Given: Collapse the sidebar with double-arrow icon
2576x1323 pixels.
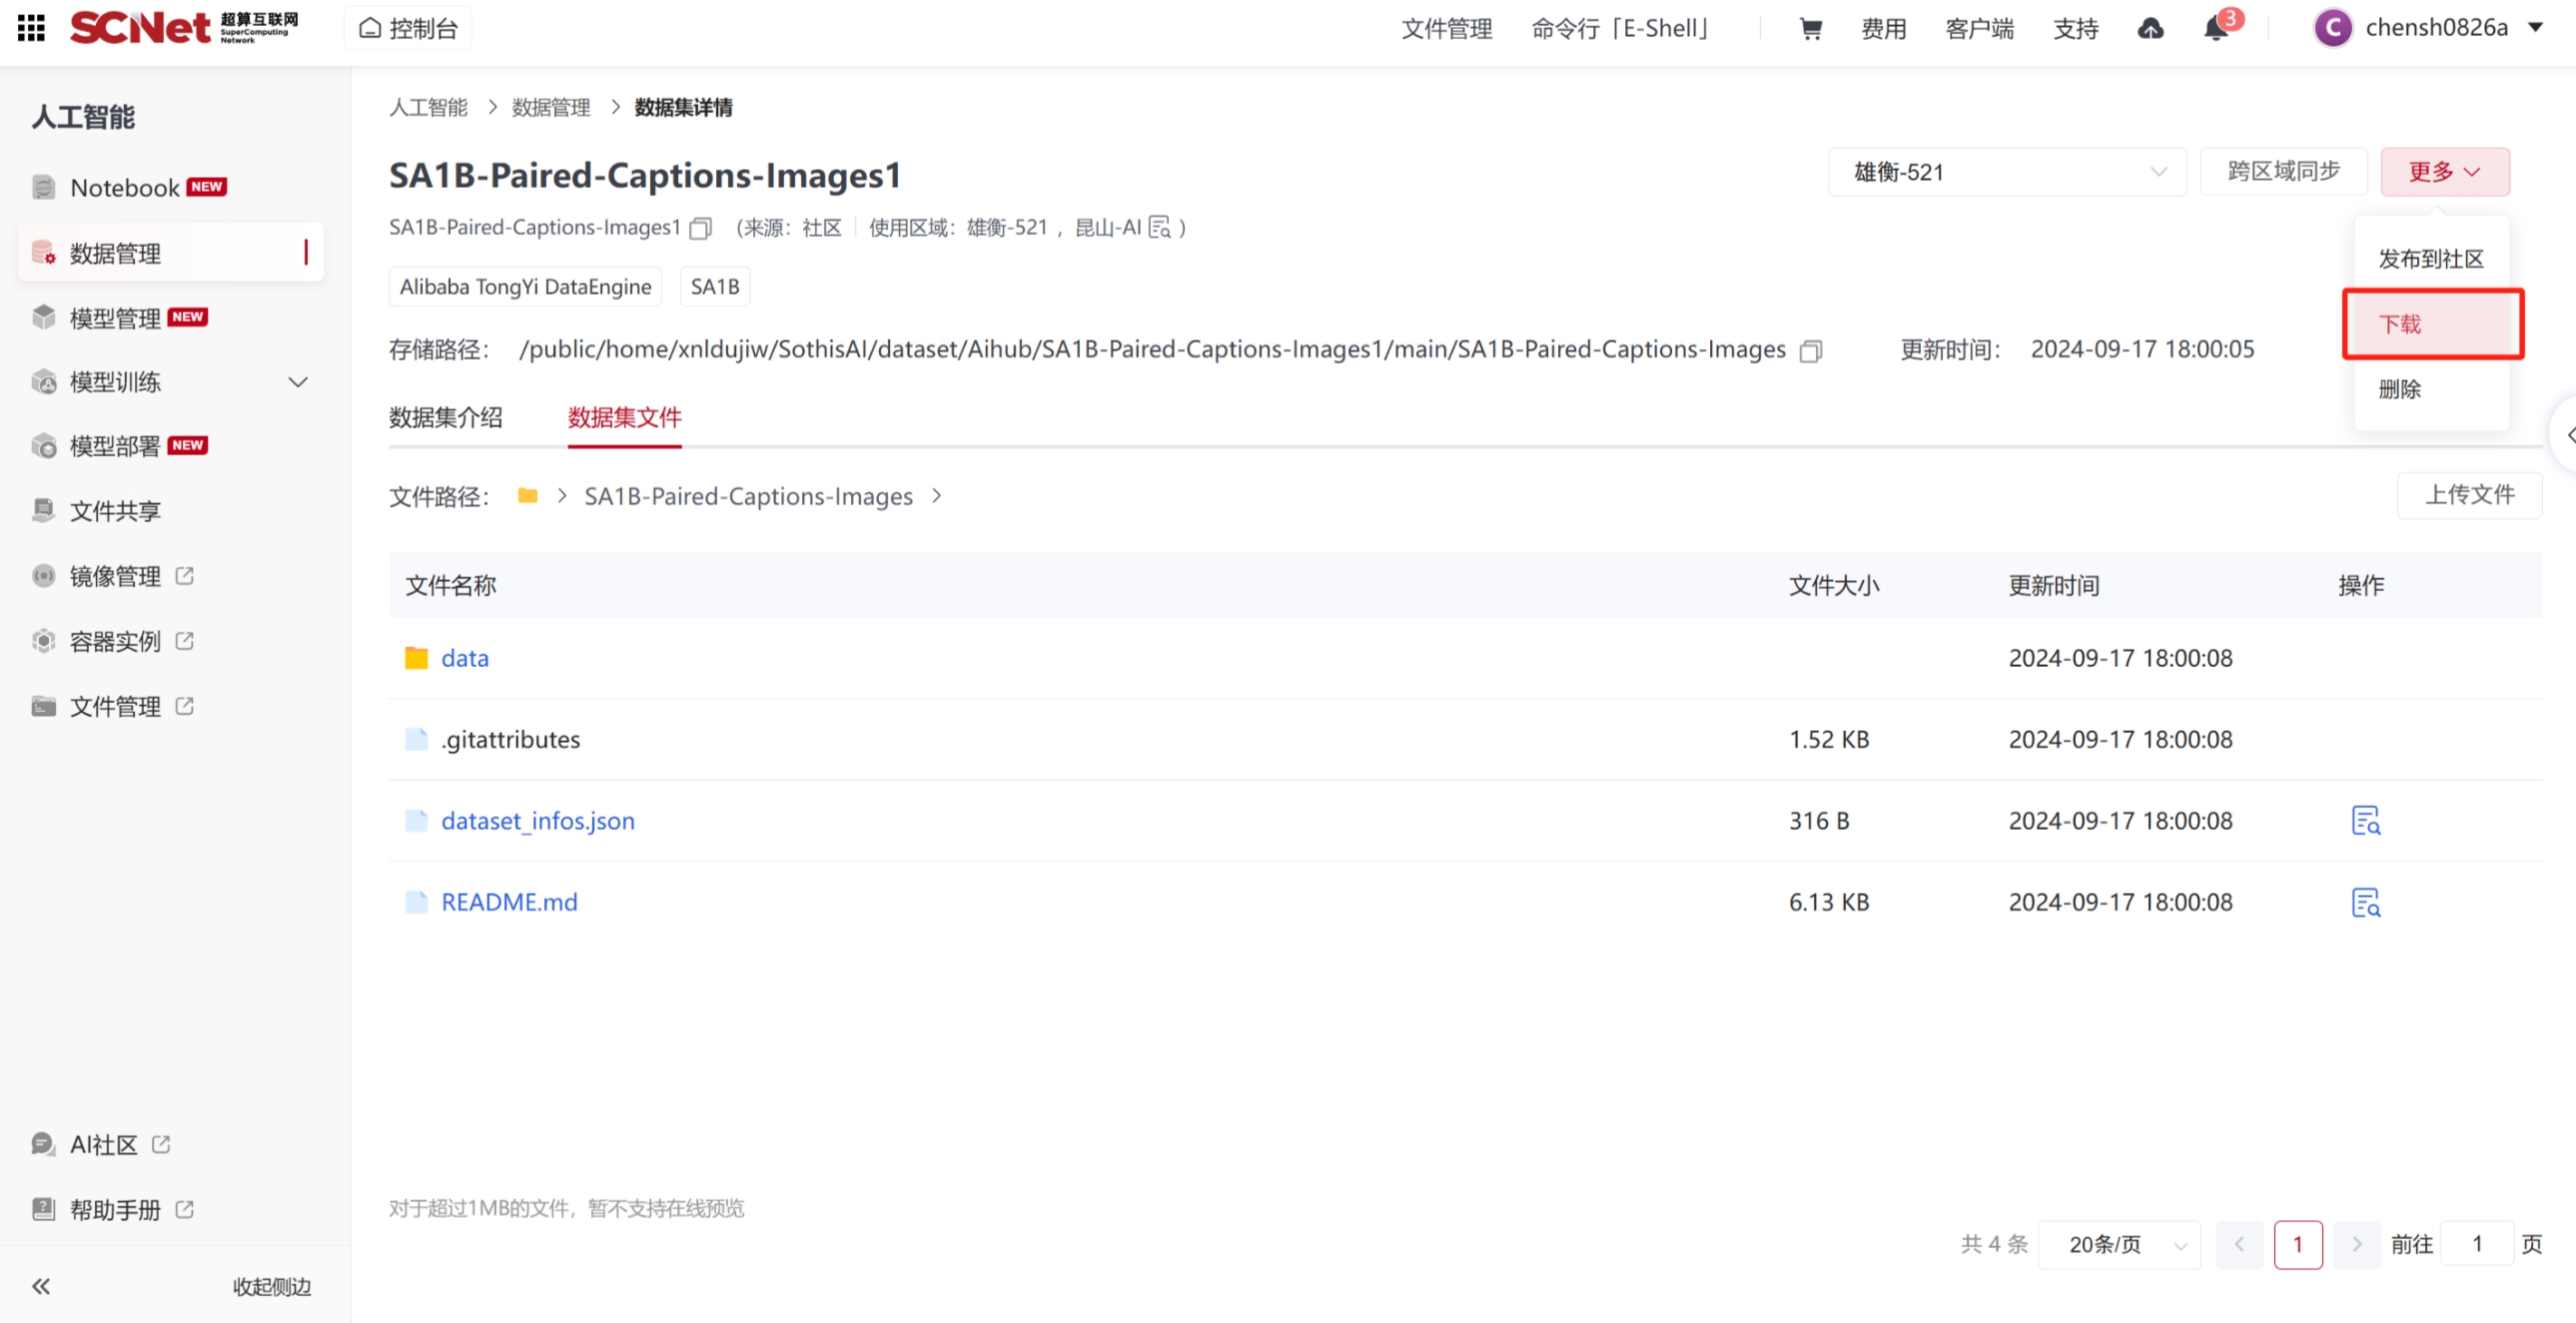Looking at the screenshot, I should pos(41,1286).
